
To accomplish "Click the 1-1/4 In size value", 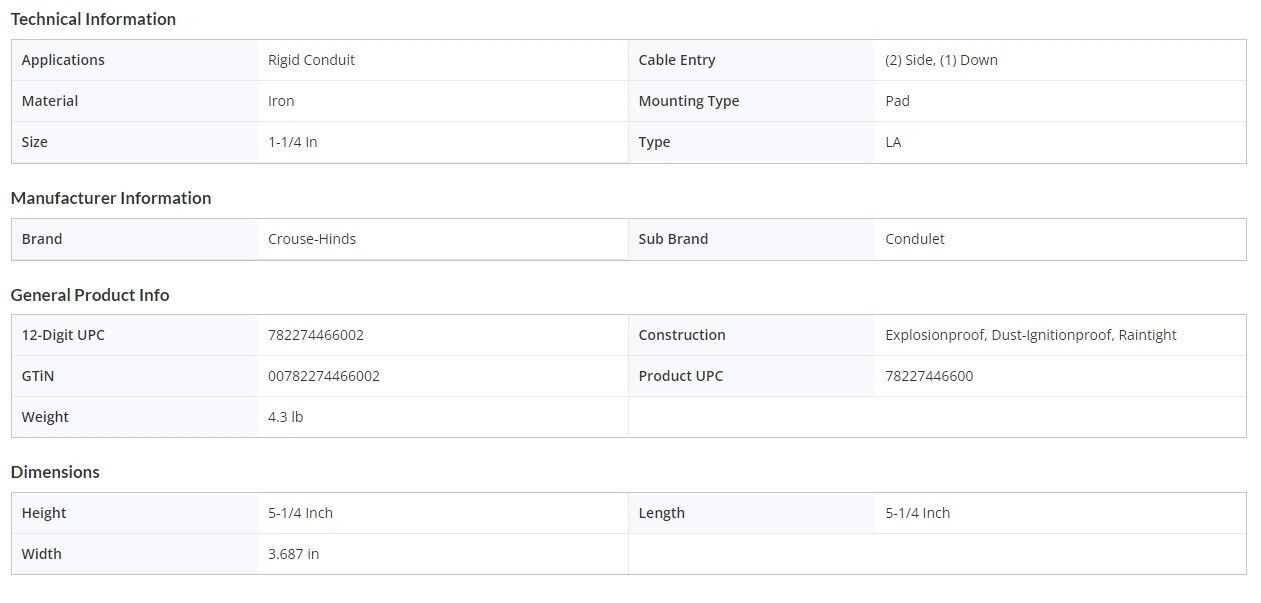I will (x=292, y=142).
